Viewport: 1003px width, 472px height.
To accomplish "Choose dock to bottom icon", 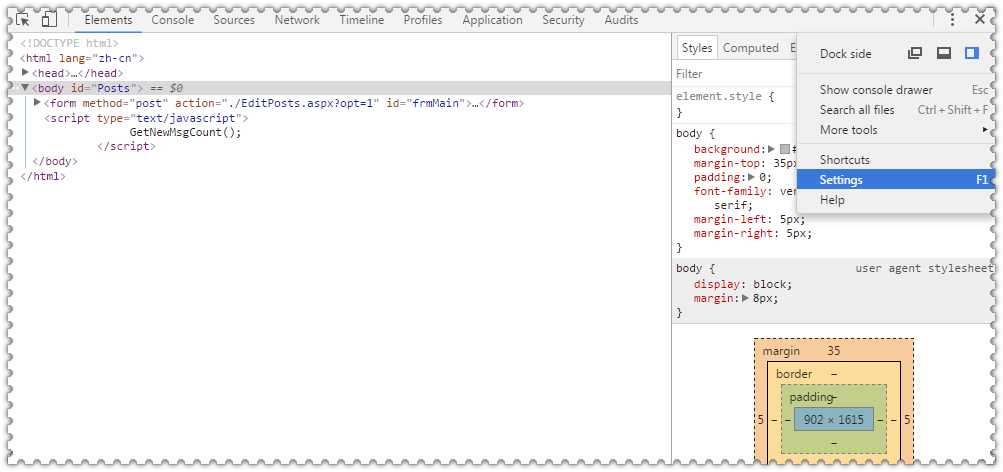I will click(x=944, y=53).
